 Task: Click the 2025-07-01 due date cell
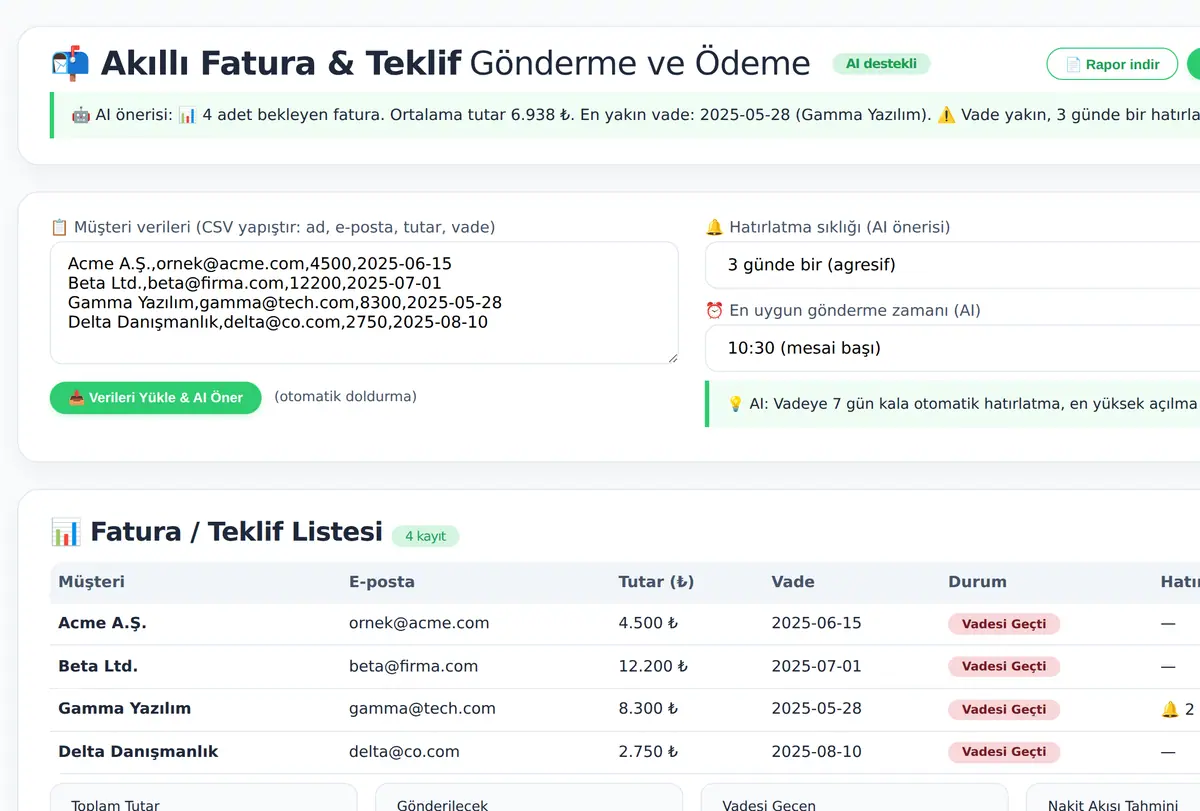coord(816,666)
